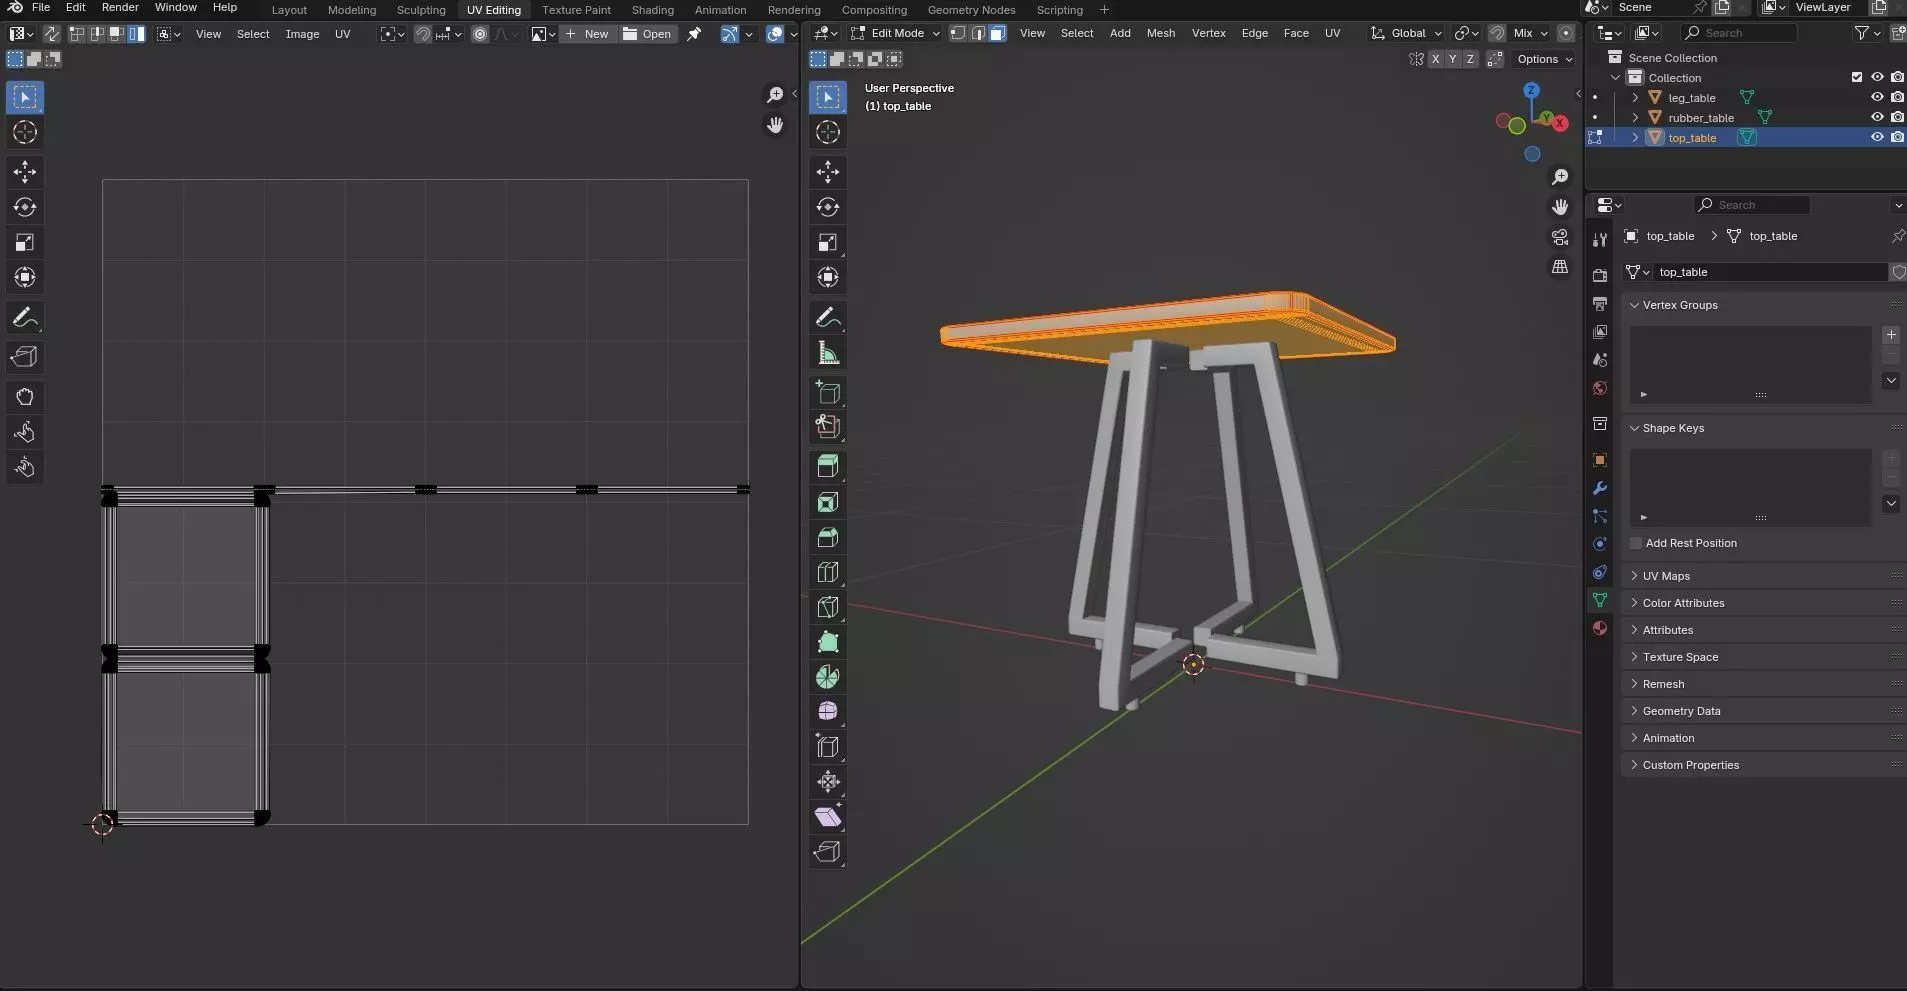
Task: Edit the top_table mesh name field
Action: [x=1770, y=272]
